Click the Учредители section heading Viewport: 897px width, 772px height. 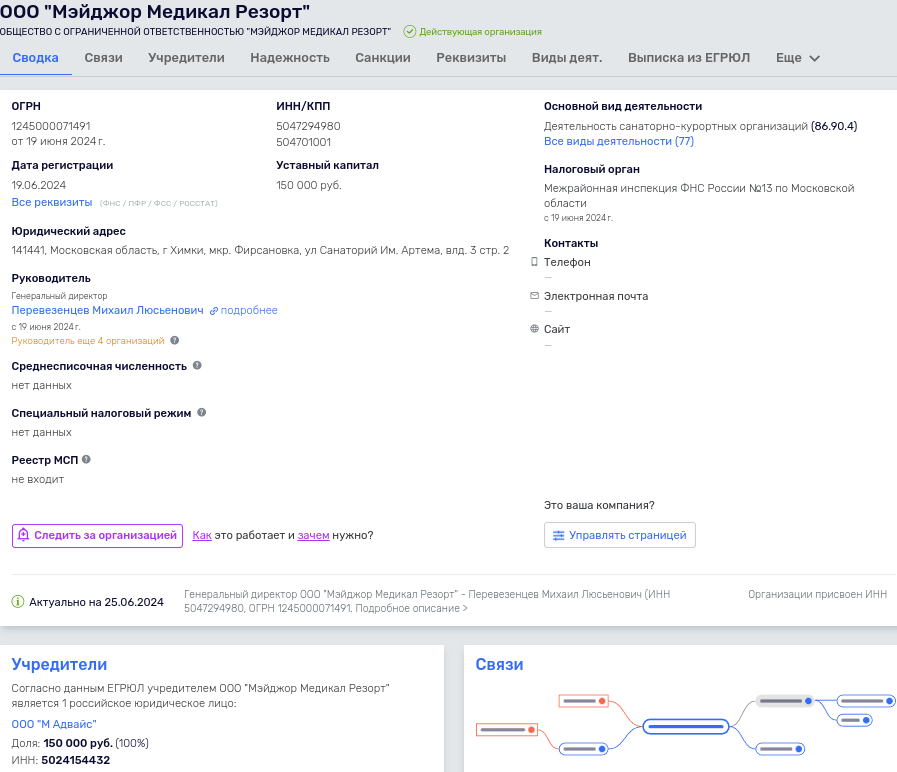coord(59,664)
